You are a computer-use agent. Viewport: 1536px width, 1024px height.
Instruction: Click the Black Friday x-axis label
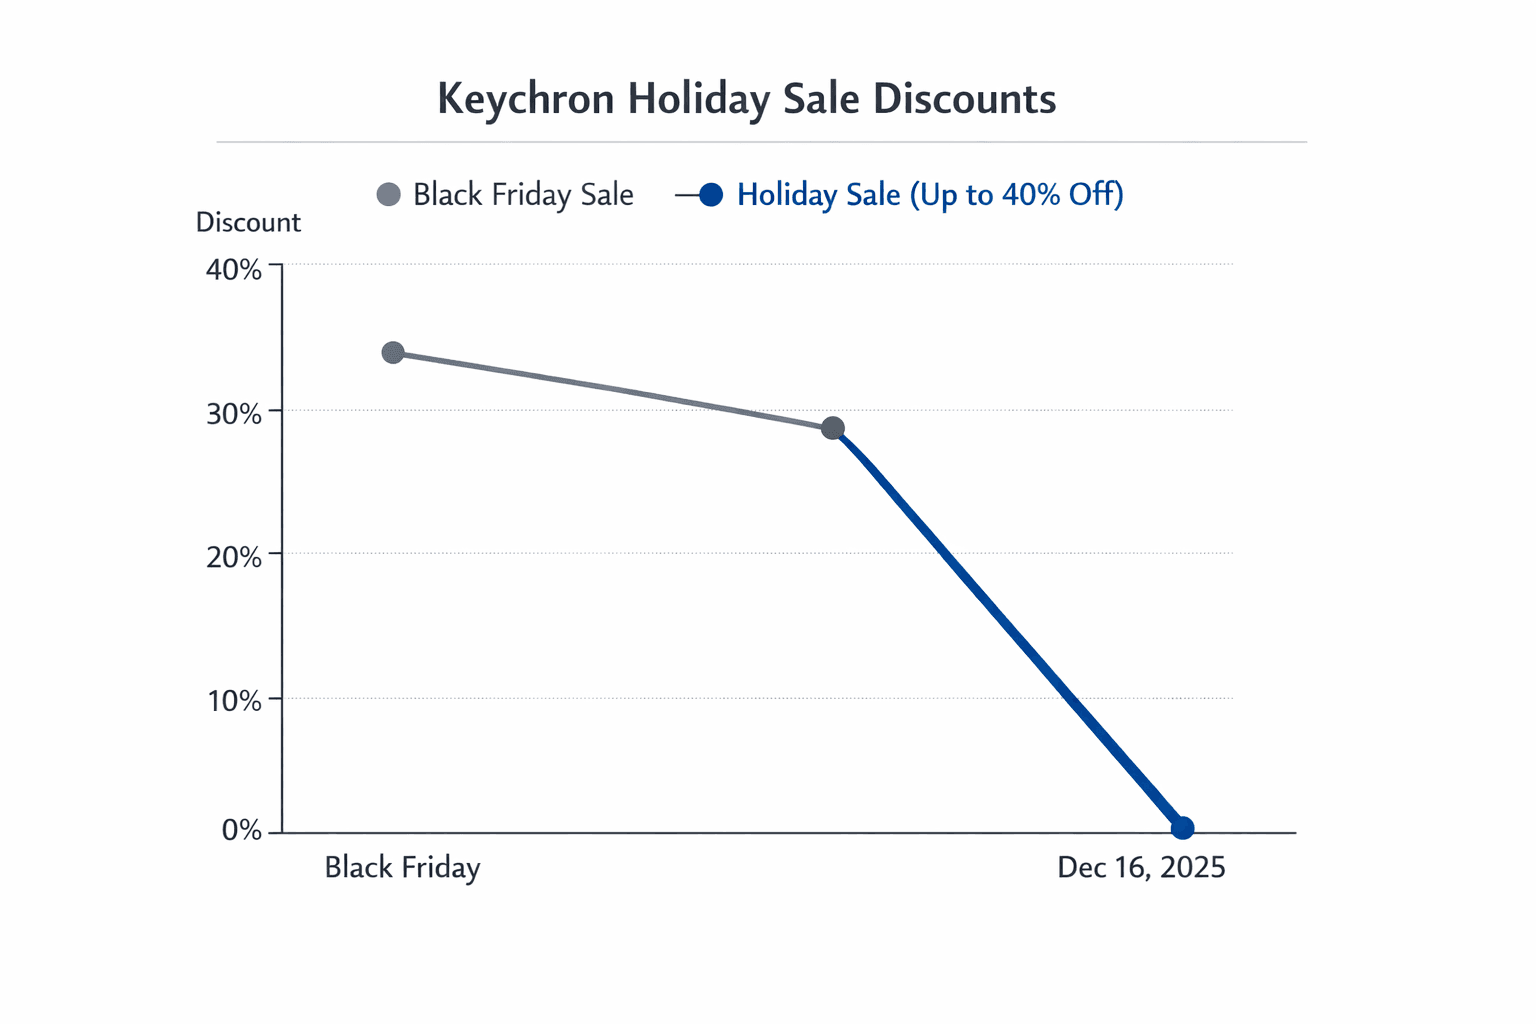[402, 867]
